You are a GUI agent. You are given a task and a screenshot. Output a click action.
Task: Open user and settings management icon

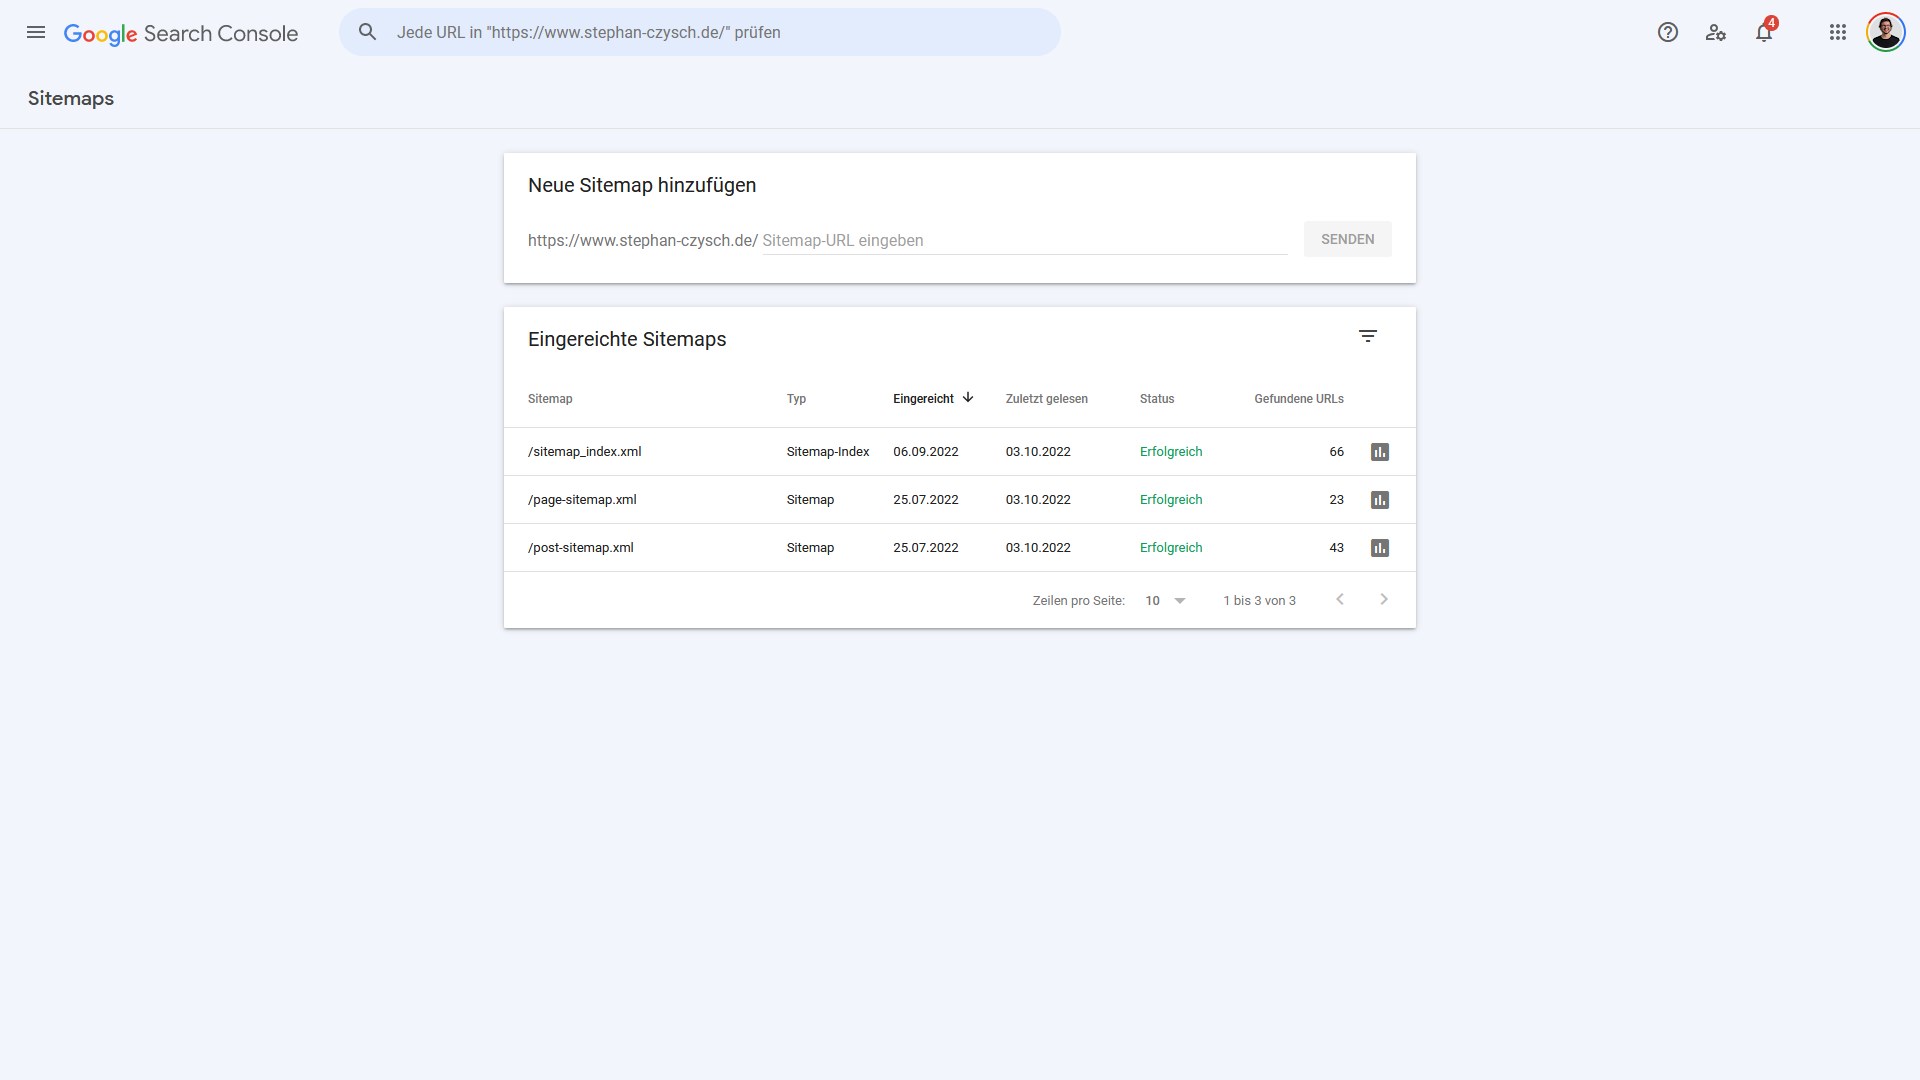pyautogui.click(x=1716, y=32)
